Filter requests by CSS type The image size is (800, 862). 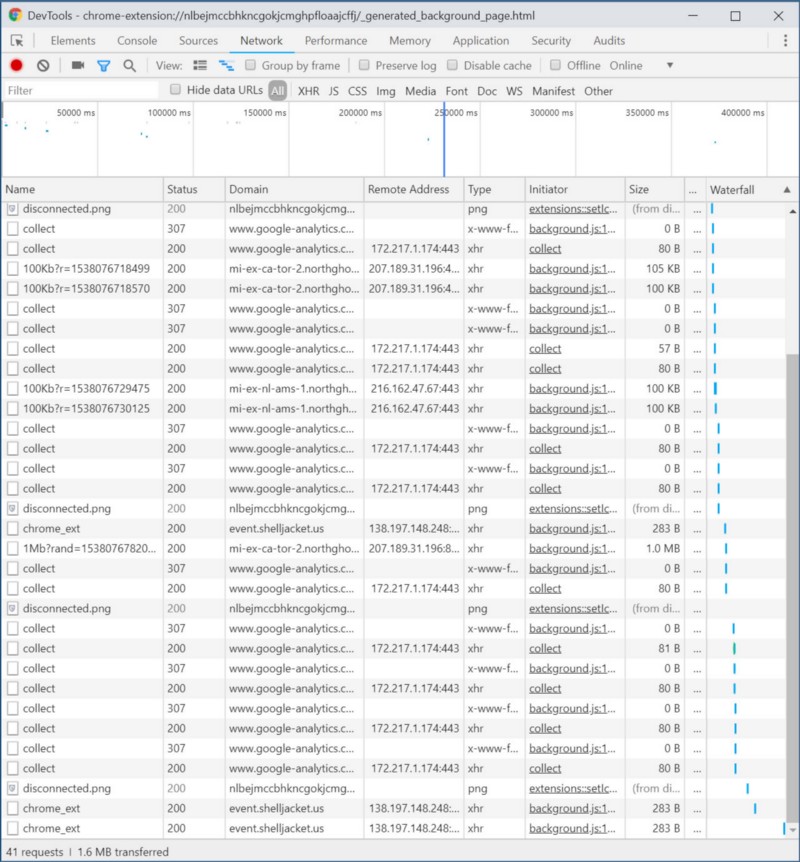coord(357,91)
